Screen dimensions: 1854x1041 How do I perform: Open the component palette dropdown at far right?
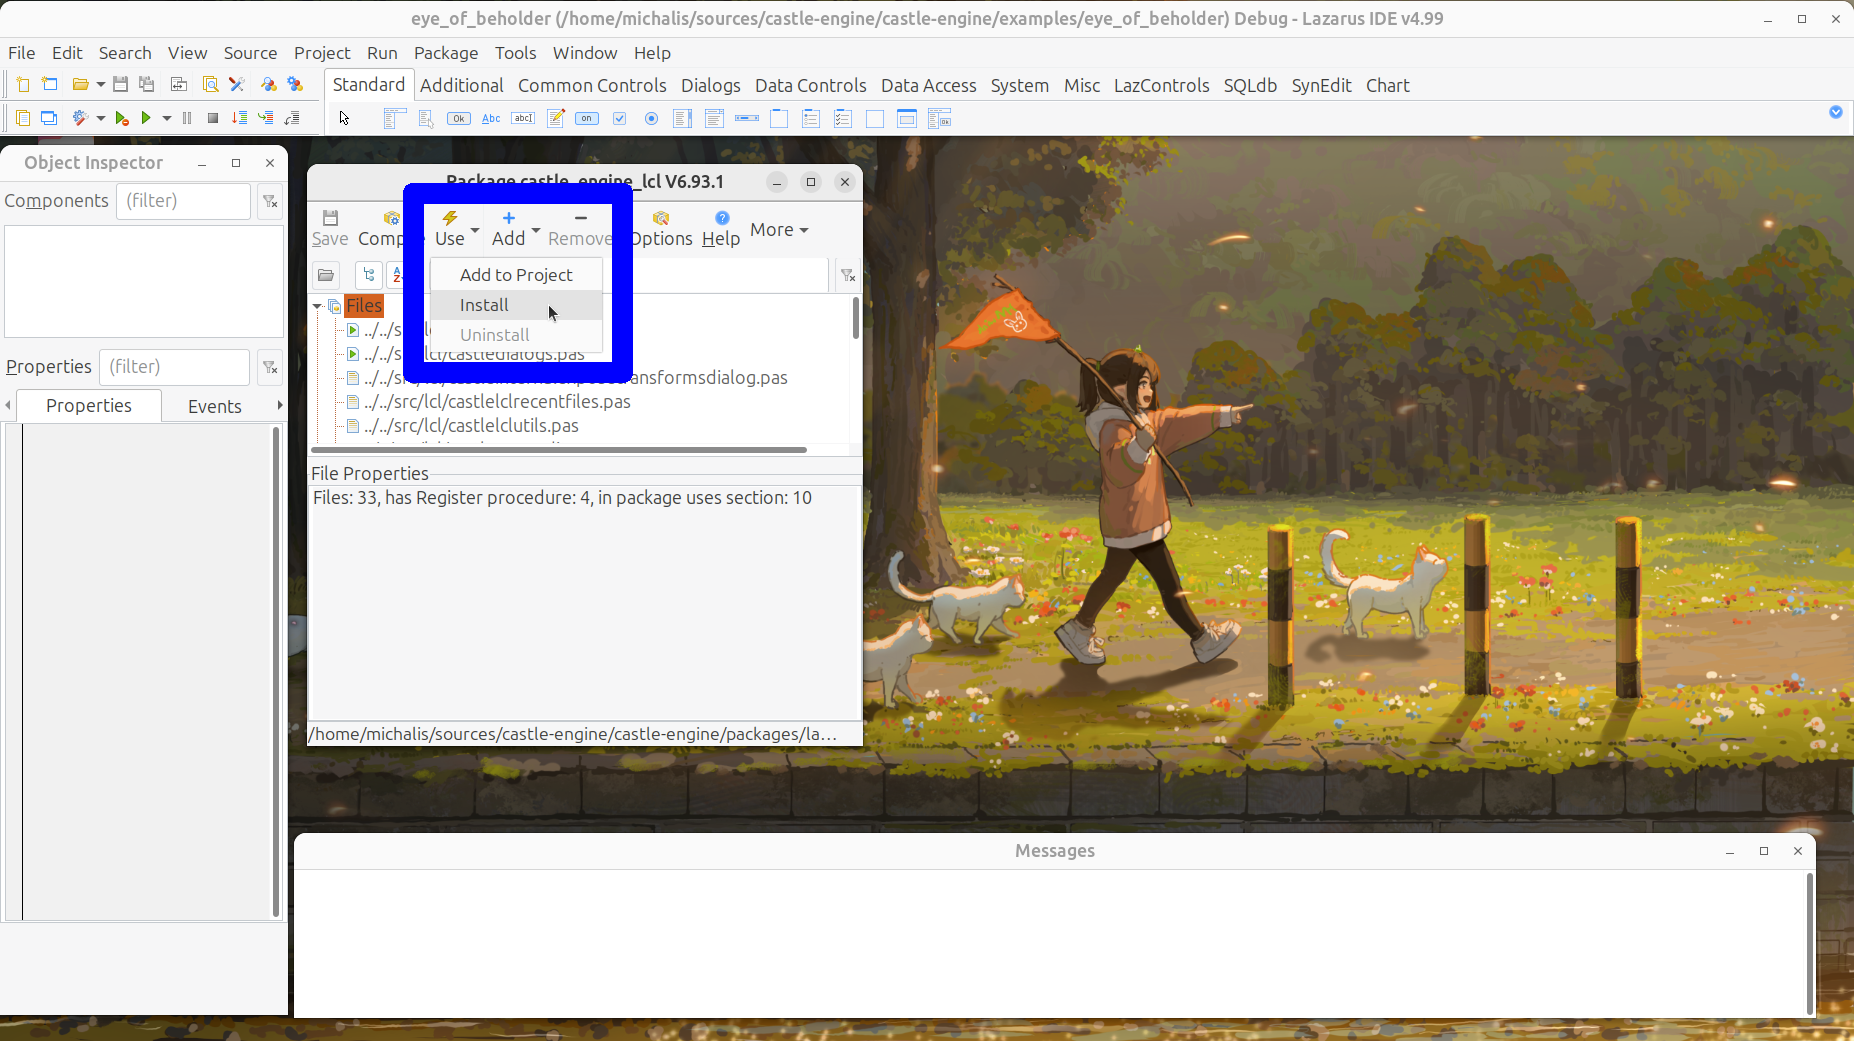1836,112
